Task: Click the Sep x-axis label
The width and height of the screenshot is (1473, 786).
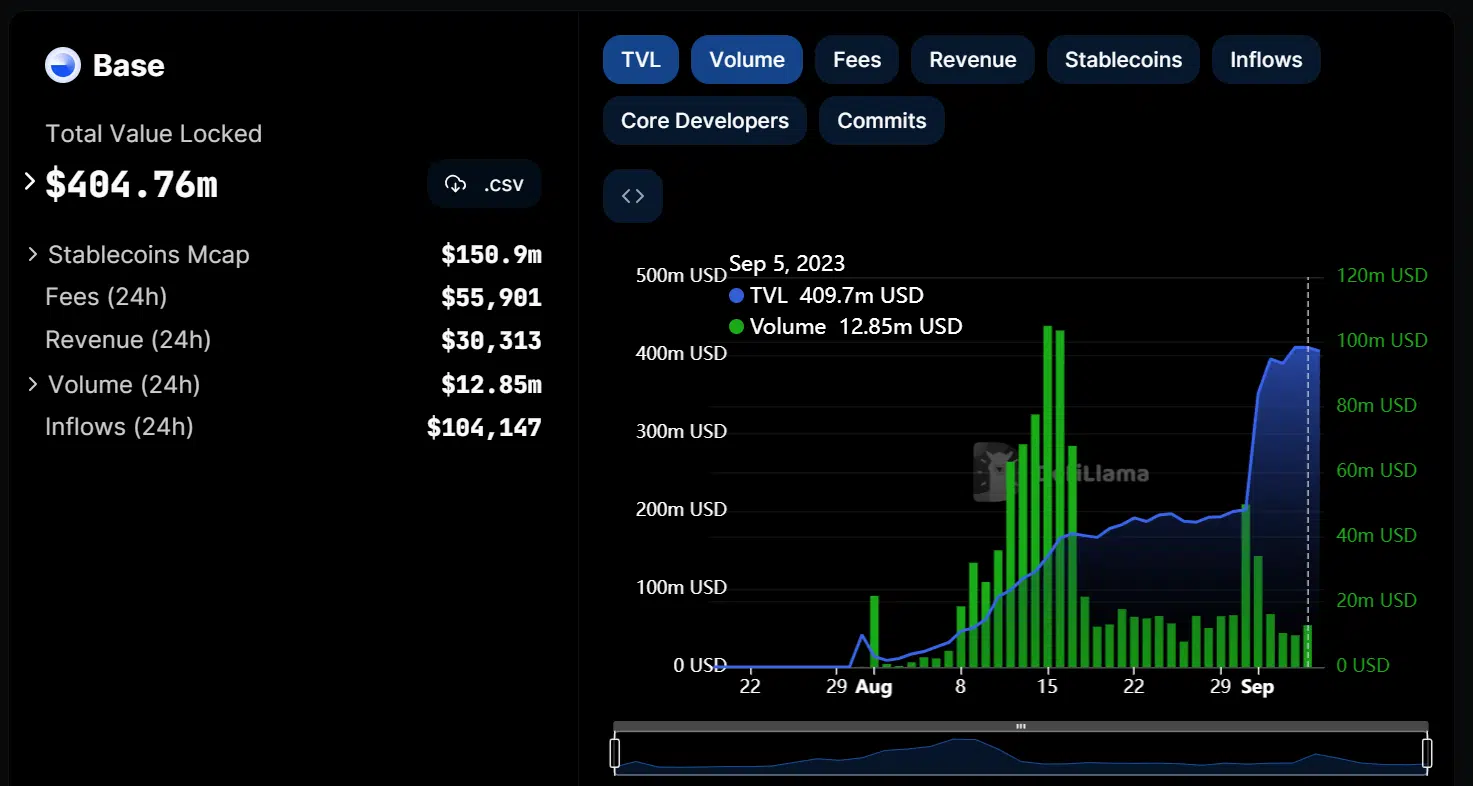Action: (x=1257, y=688)
